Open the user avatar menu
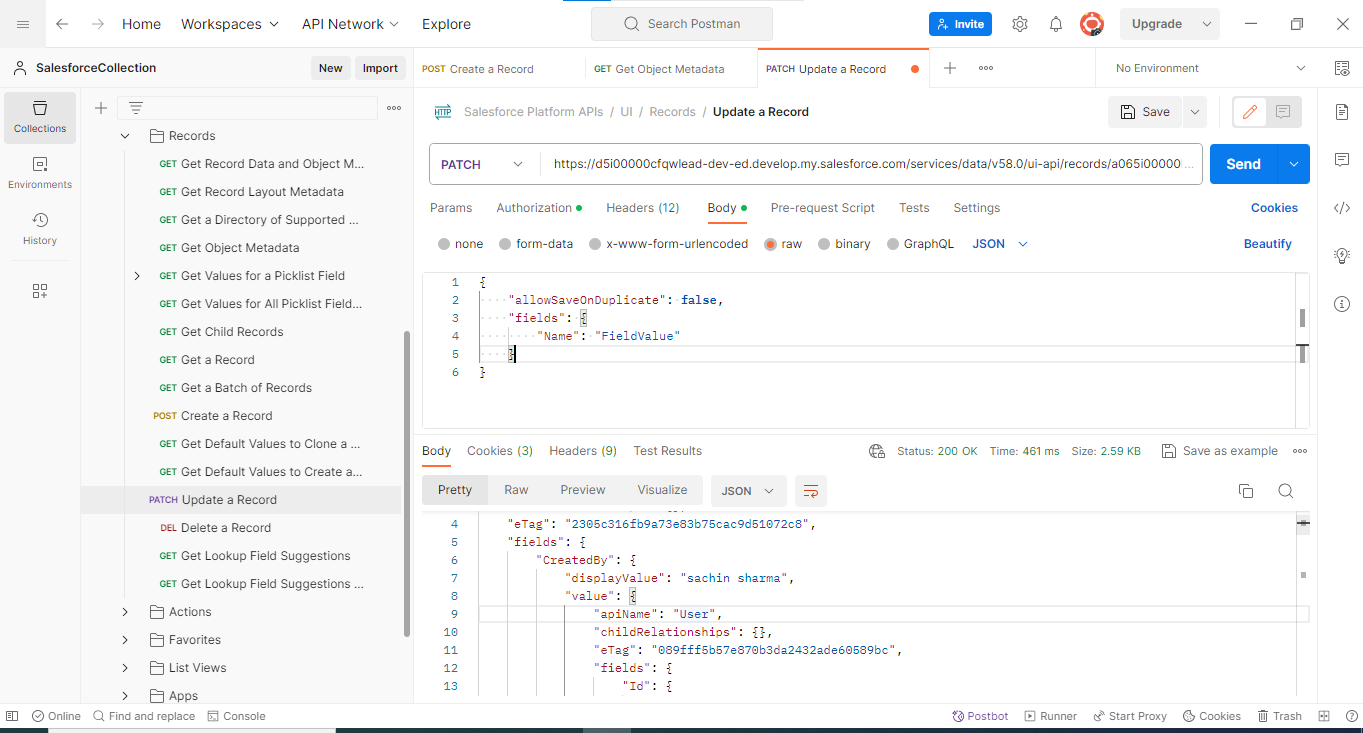This screenshot has width=1363, height=733. [1092, 24]
